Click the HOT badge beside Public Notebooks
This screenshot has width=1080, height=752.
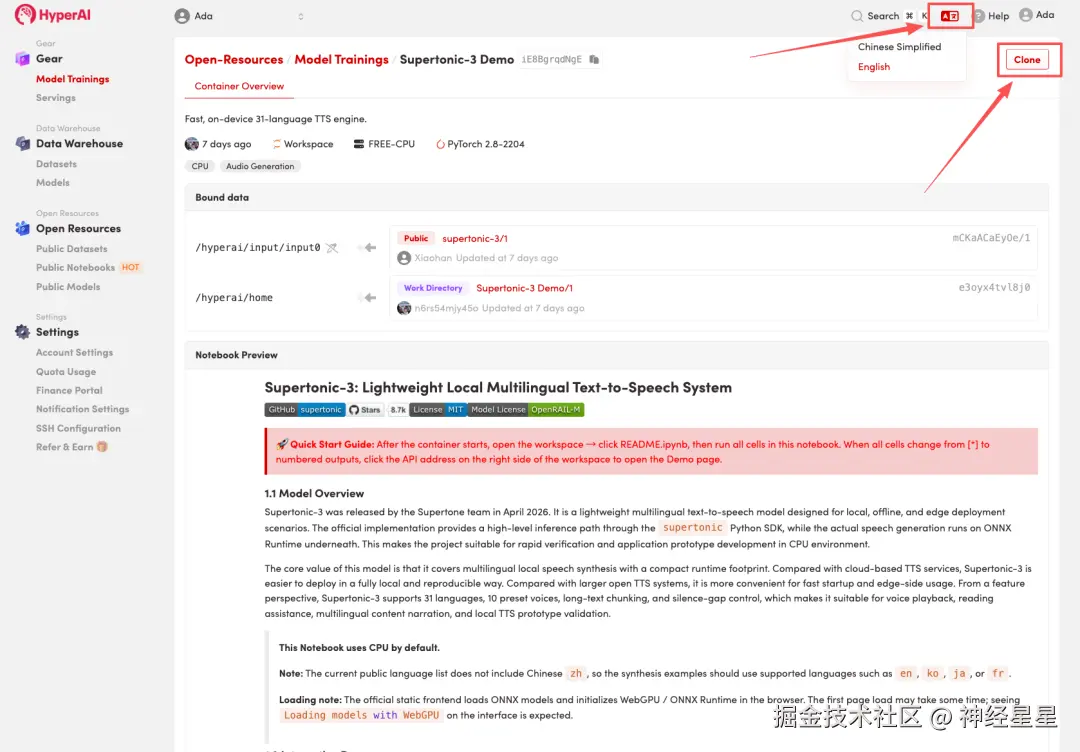pos(130,267)
